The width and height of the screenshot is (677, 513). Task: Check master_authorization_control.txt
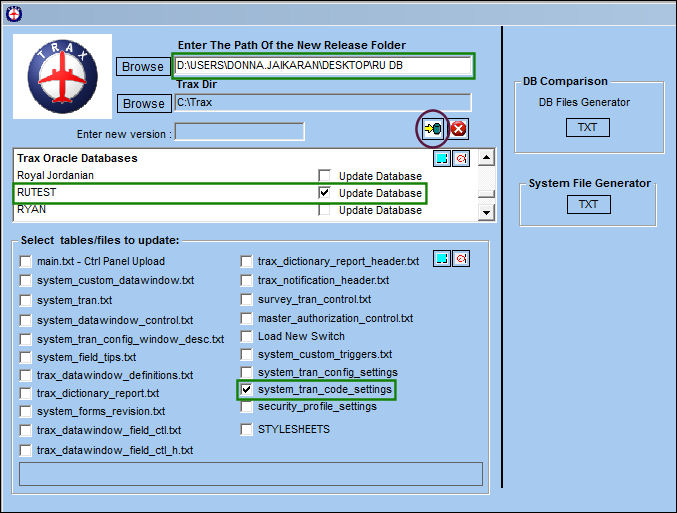click(x=247, y=318)
